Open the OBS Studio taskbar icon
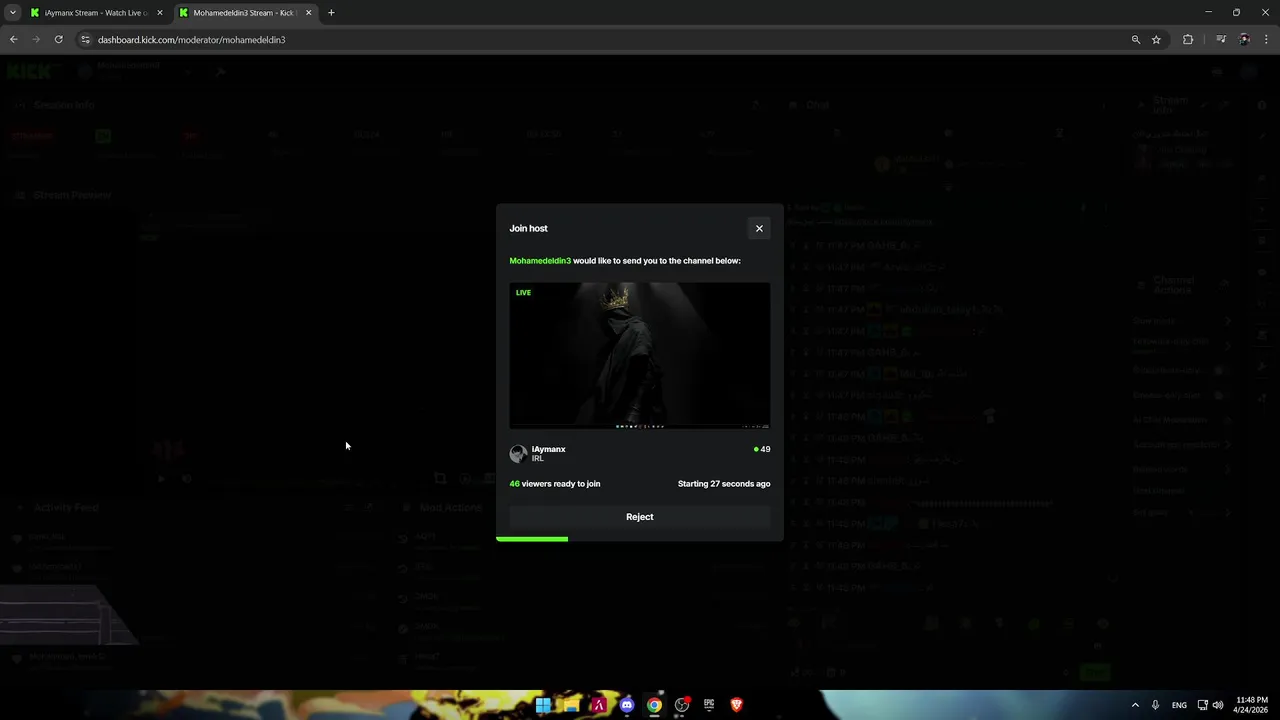 click(x=682, y=705)
